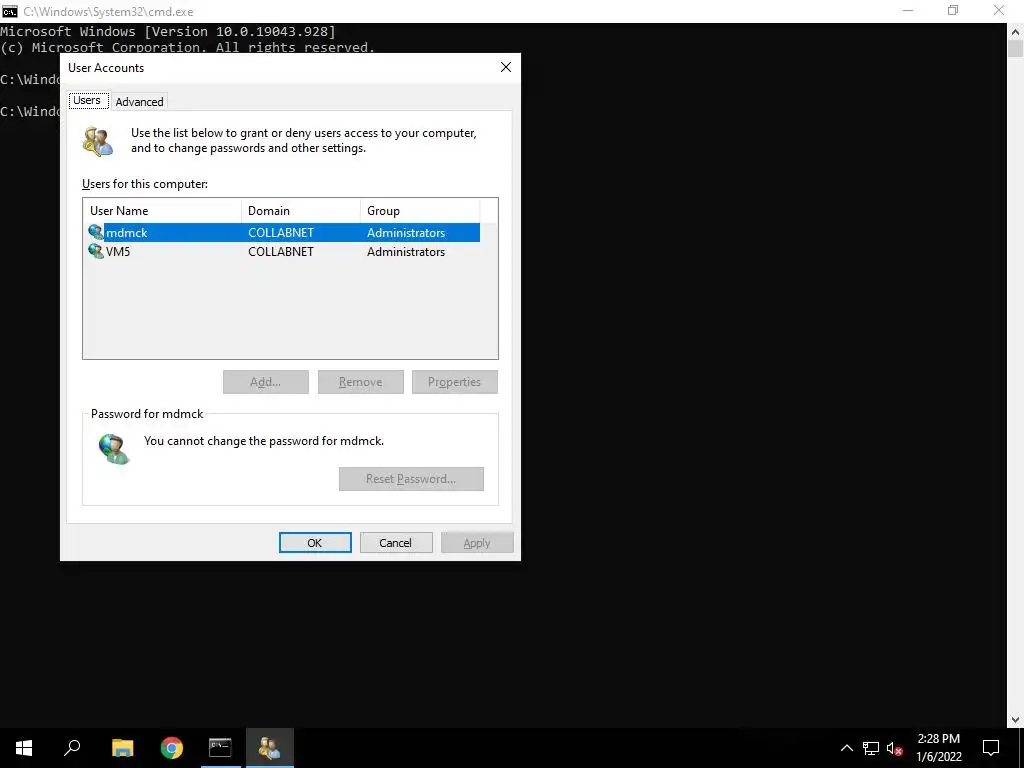The height and width of the screenshot is (768, 1024).
Task: Click the 'Password for mdmck' group label
Action: pos(147,413)
